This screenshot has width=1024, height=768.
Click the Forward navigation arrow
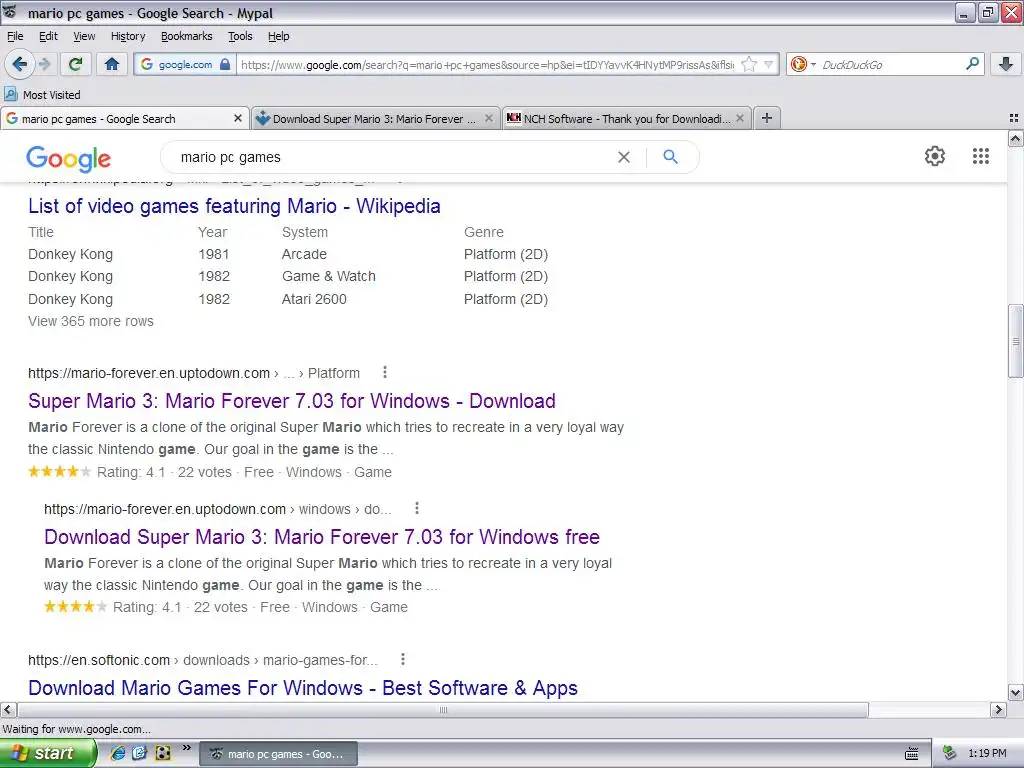tap(44, 64)
